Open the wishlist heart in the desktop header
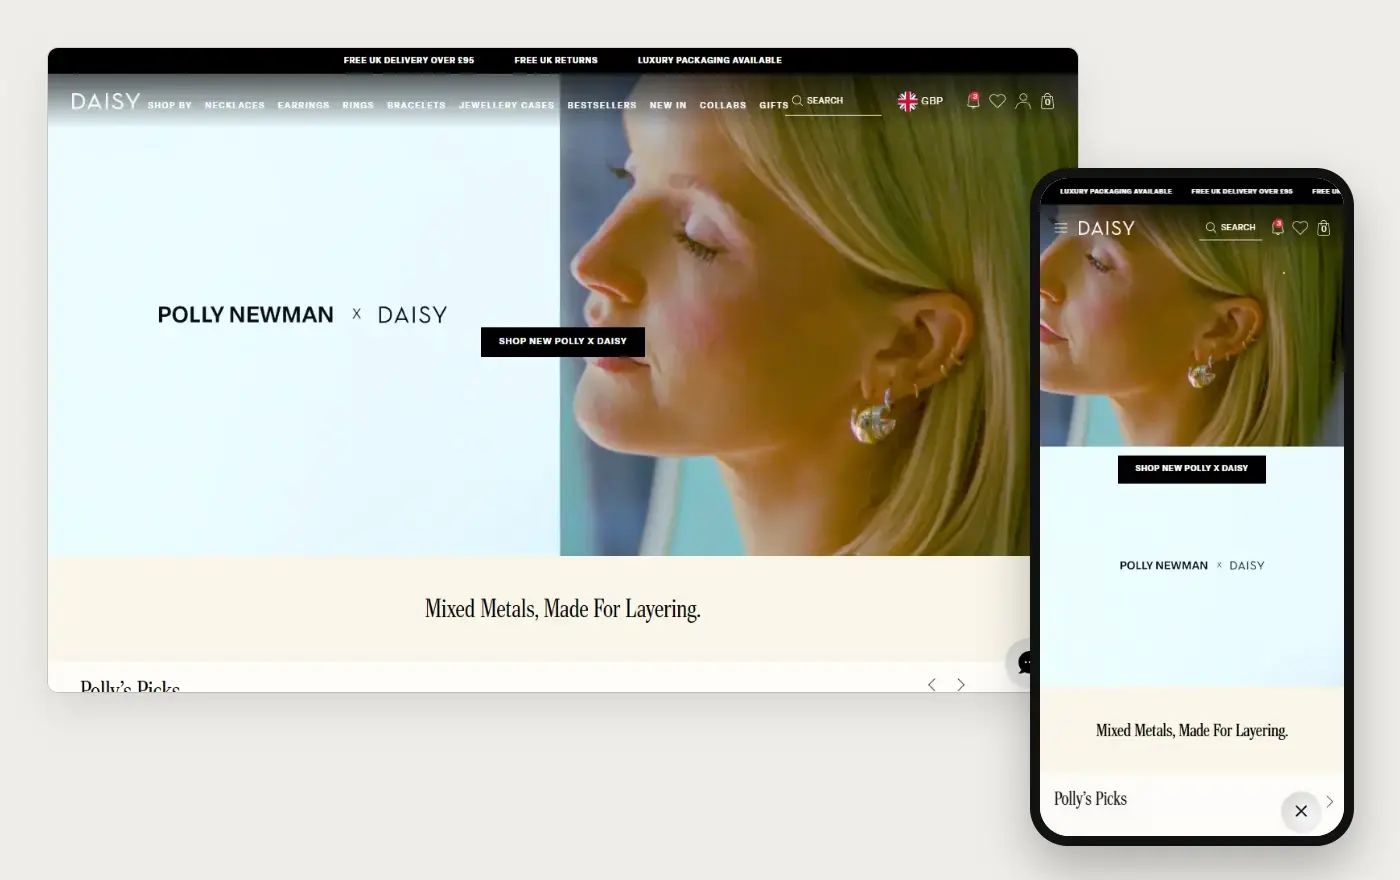The image size is (1400, 880). (997, 101)
